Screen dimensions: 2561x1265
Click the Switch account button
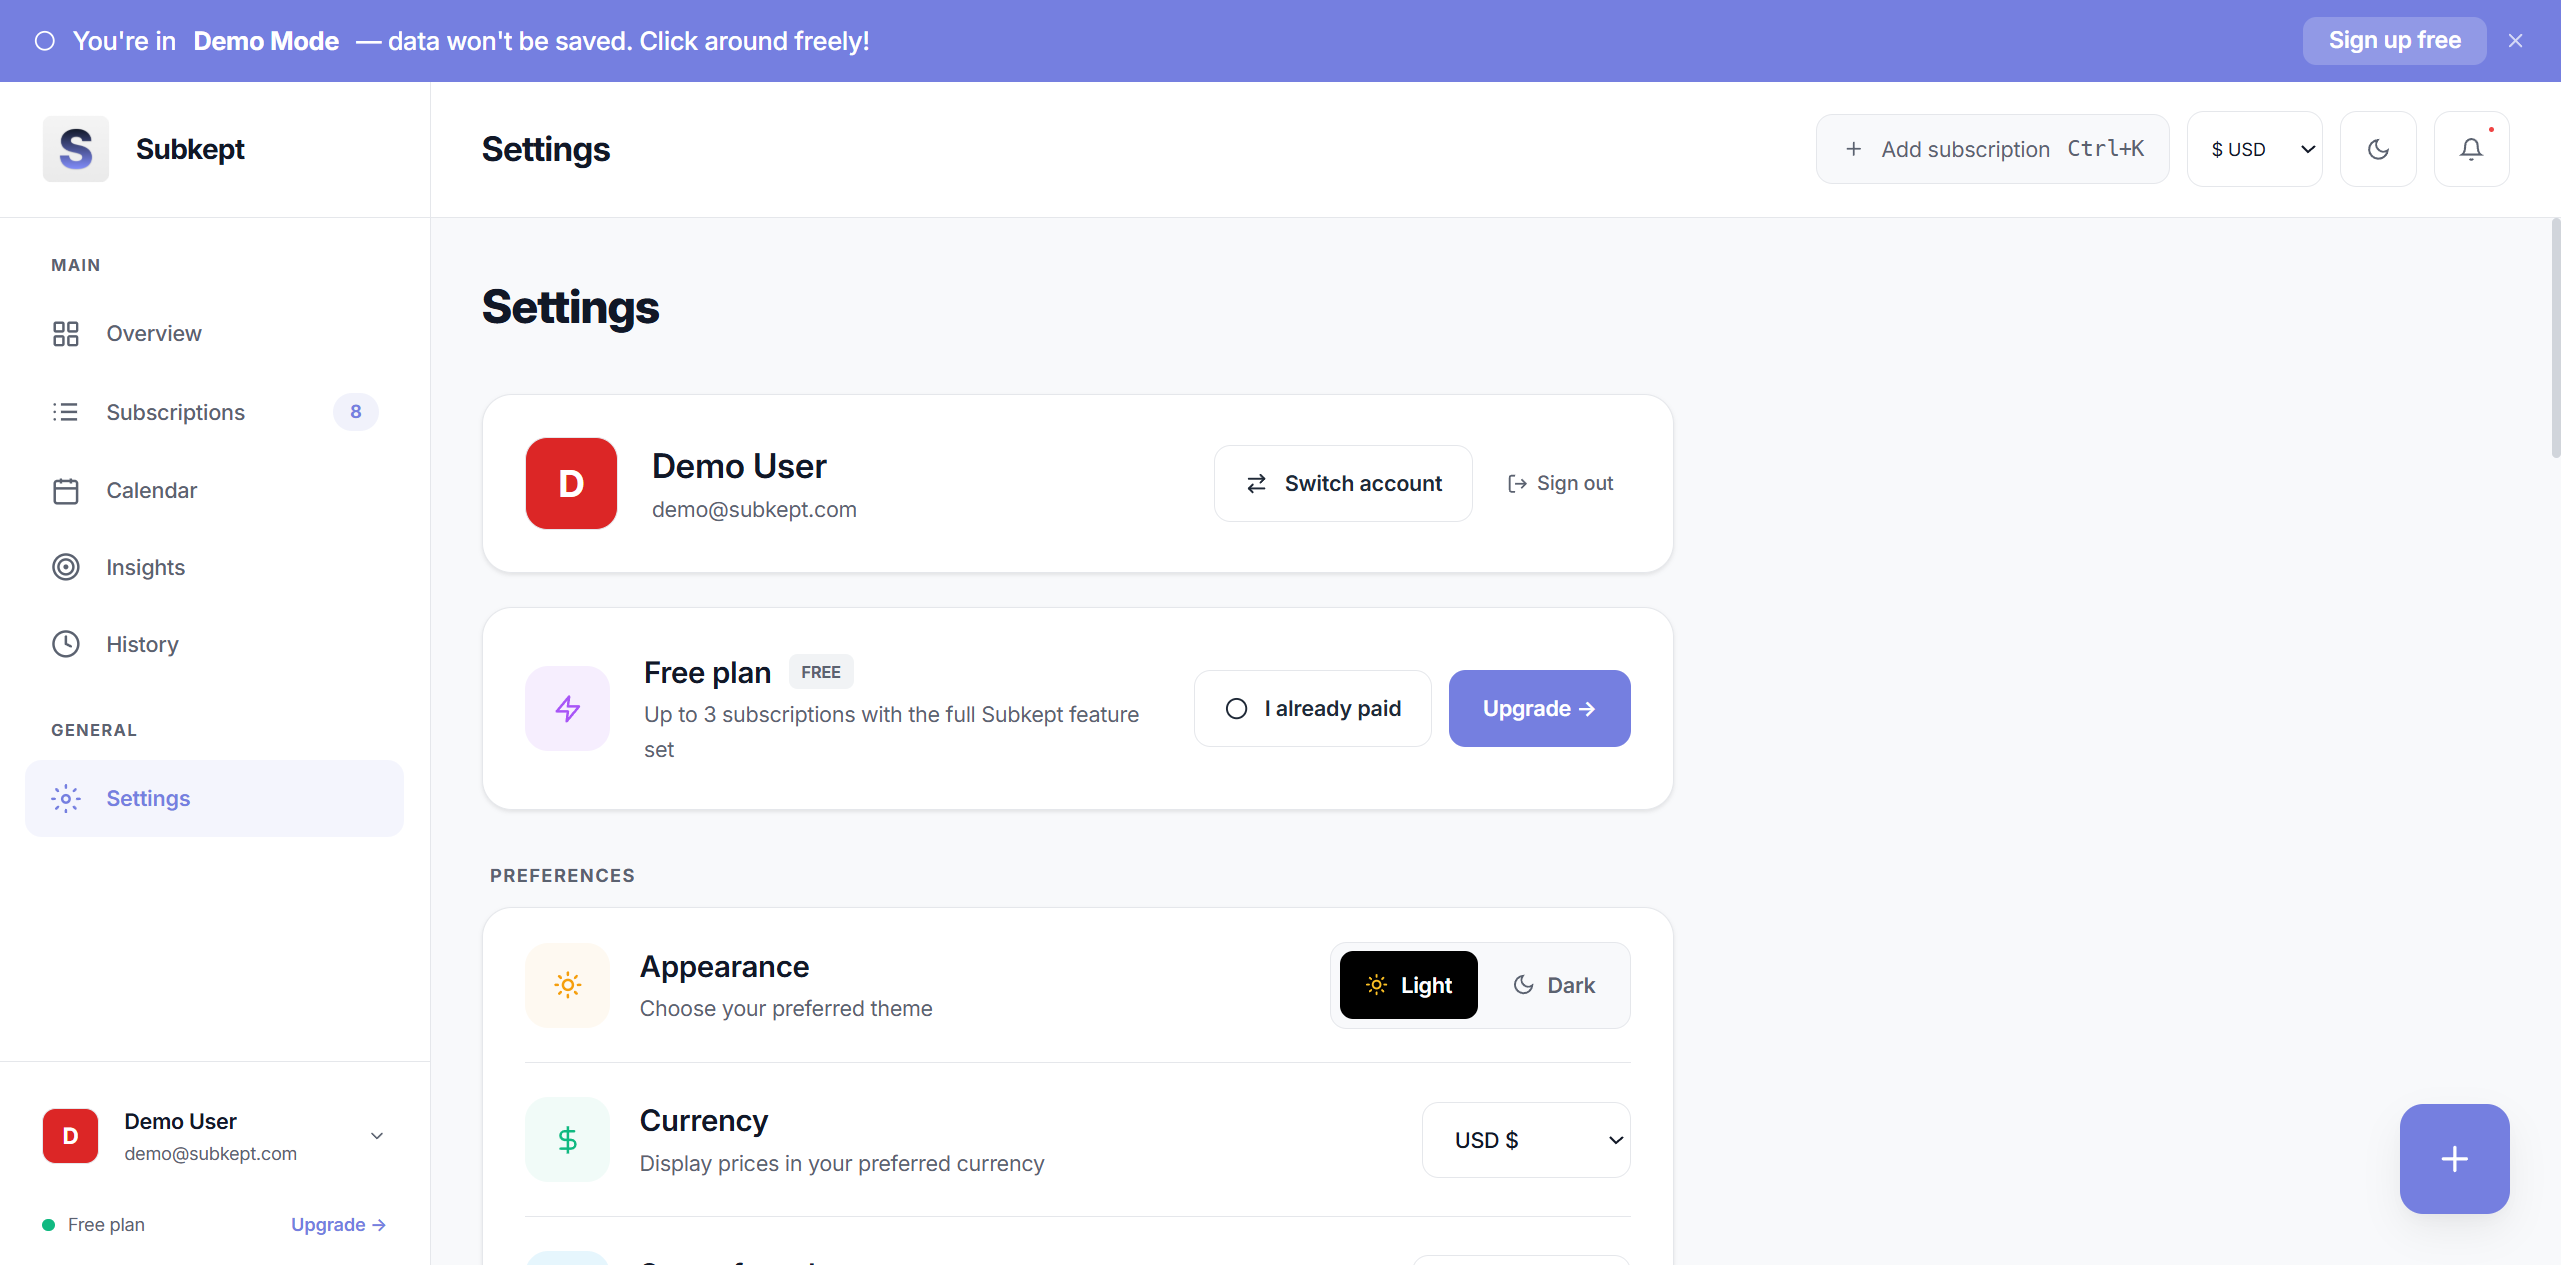(1343, 484)
